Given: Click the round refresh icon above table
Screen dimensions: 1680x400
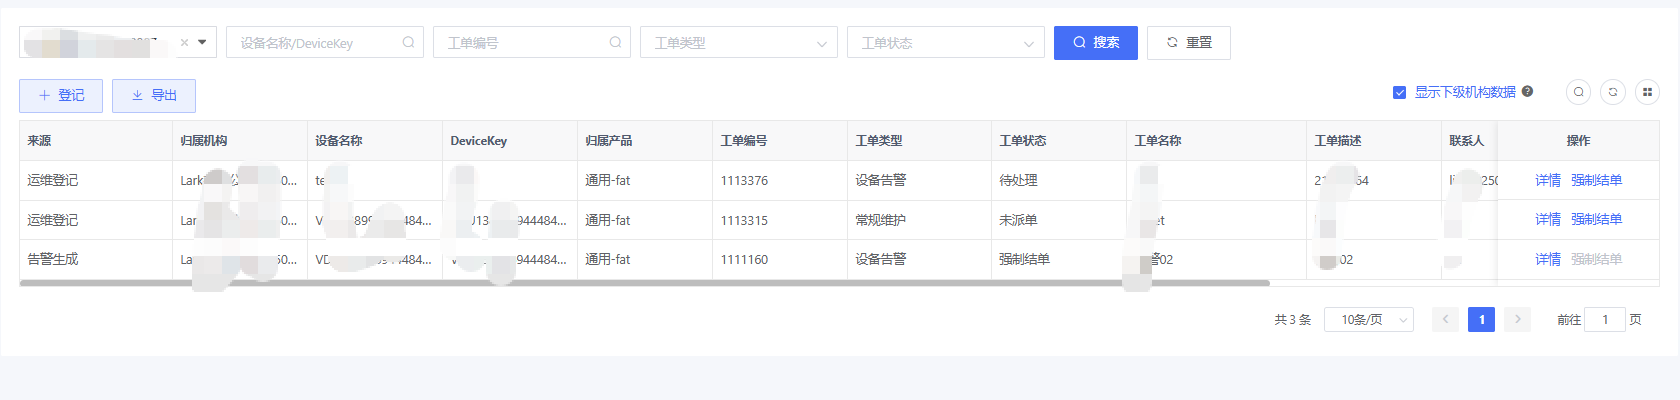Looking at the screenshot, I should (1613, 92).
